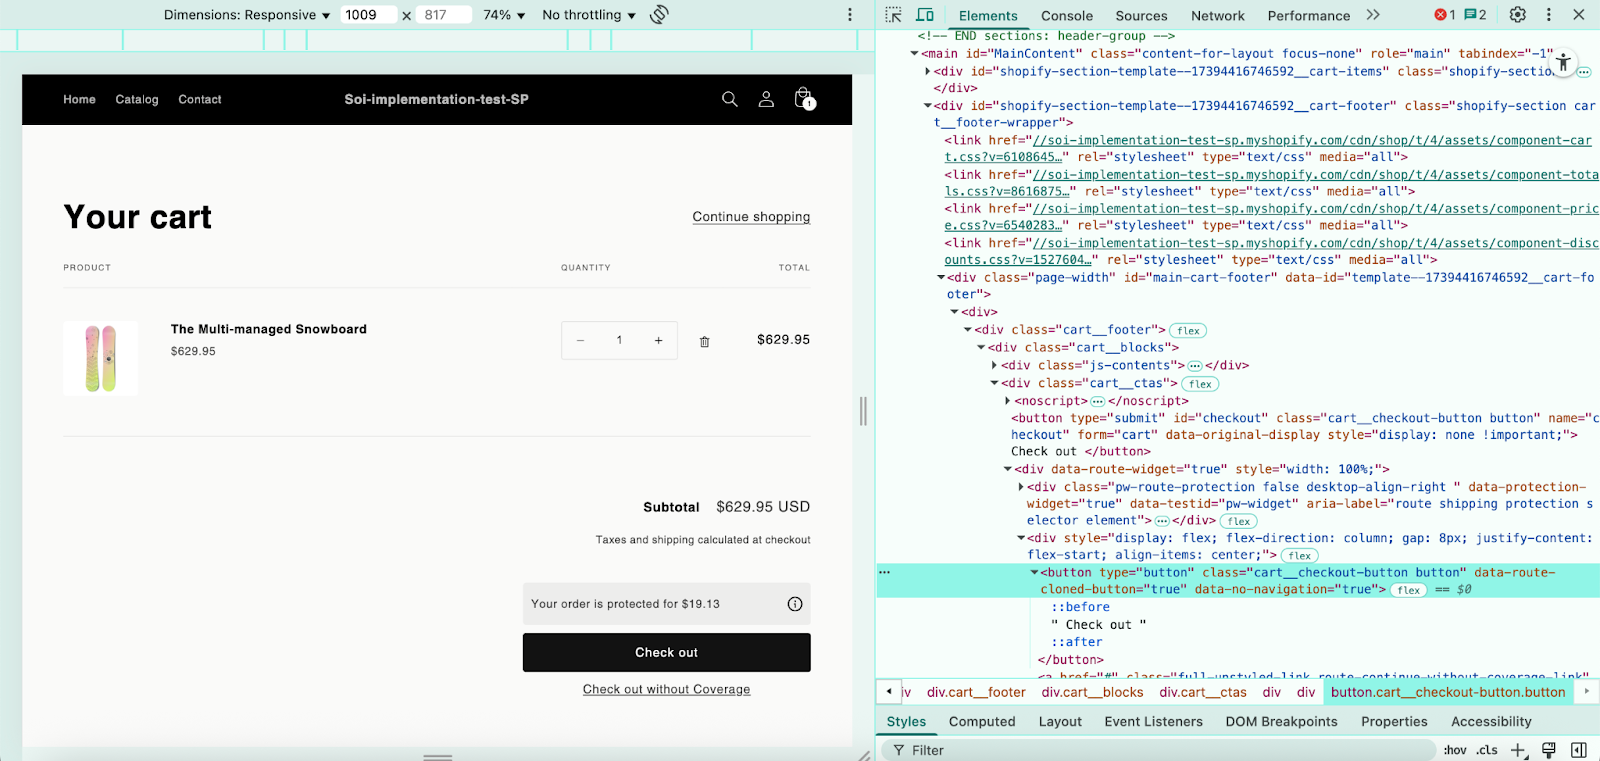This screenshot has width=1600, height=761.
Task: Open the Computed styles tab
Action: [x=981, y=721]
